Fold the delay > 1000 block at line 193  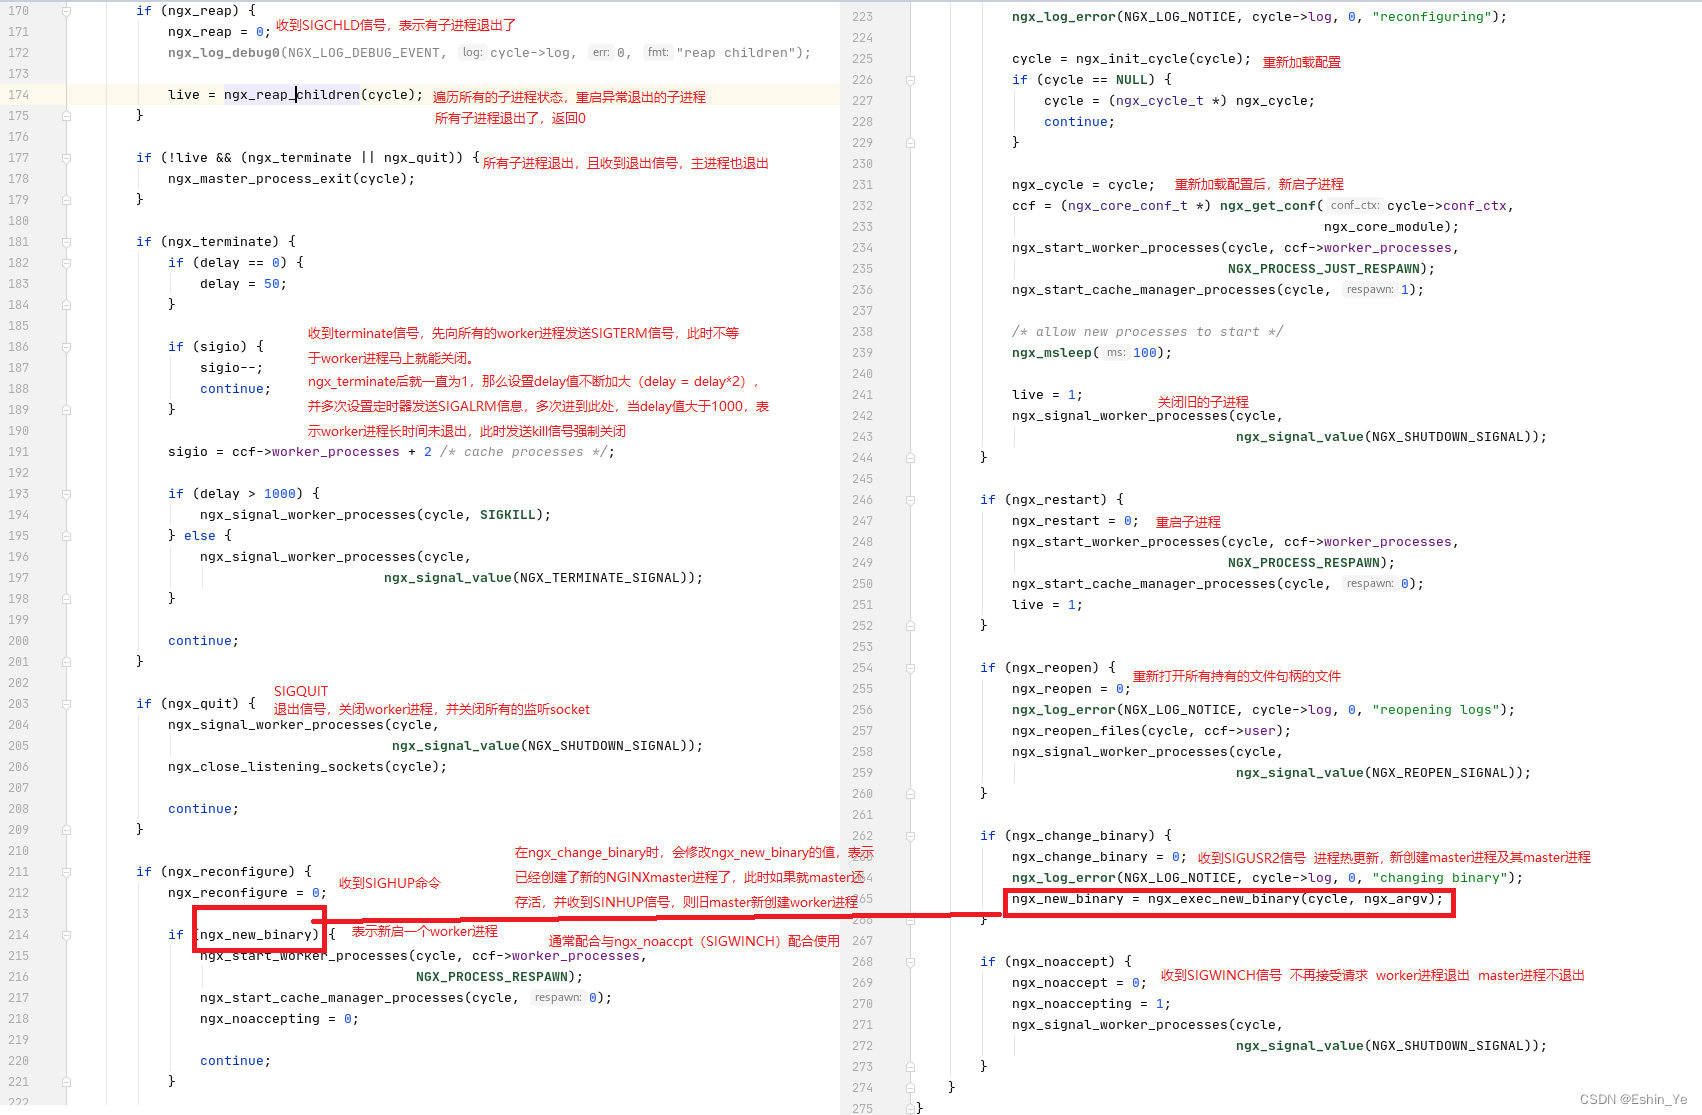[x=66, y=494]
